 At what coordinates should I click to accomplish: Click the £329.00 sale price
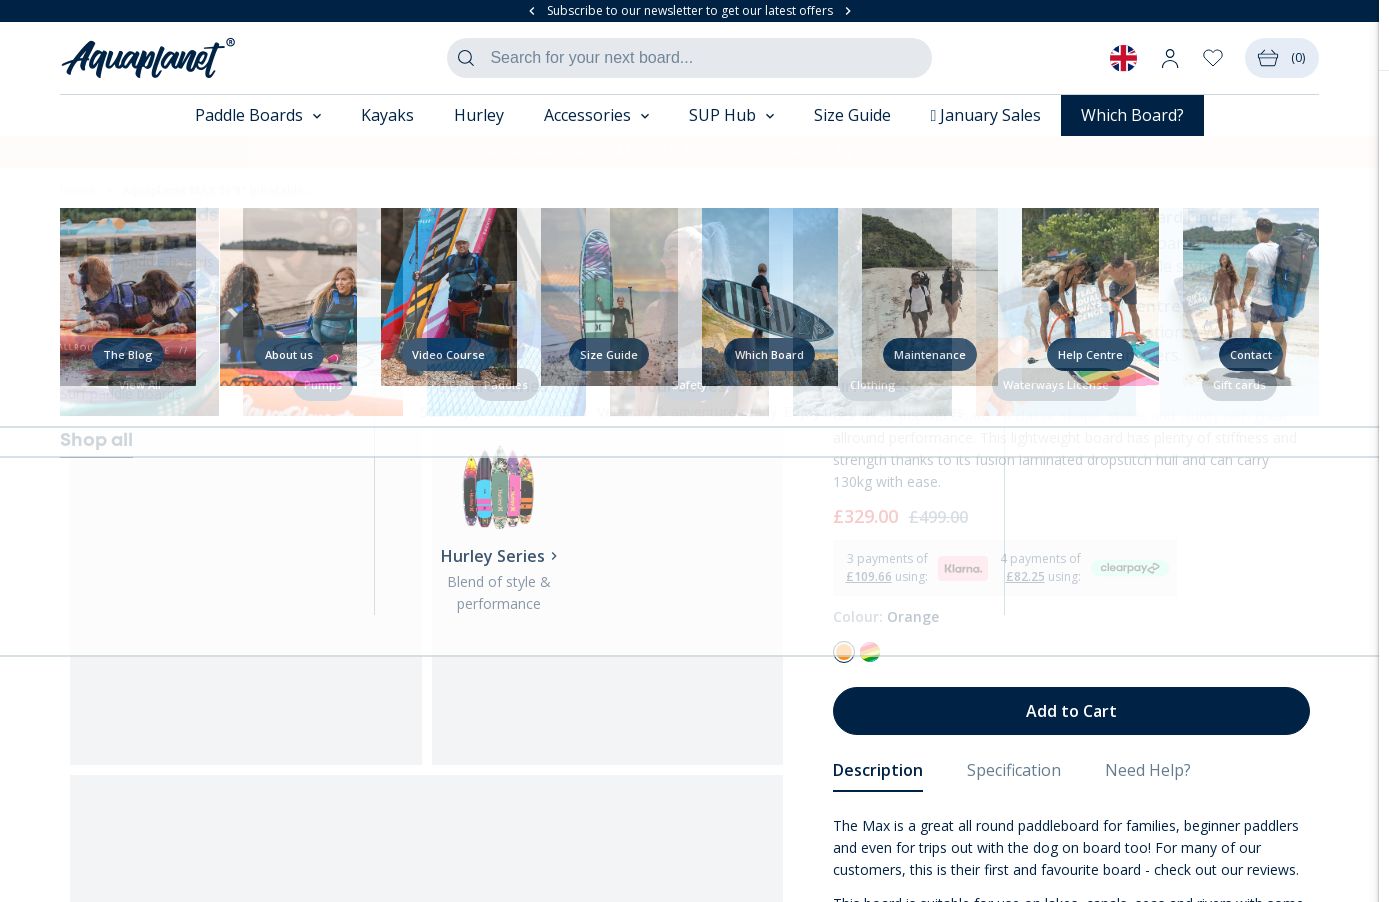(x=866, y=516)
